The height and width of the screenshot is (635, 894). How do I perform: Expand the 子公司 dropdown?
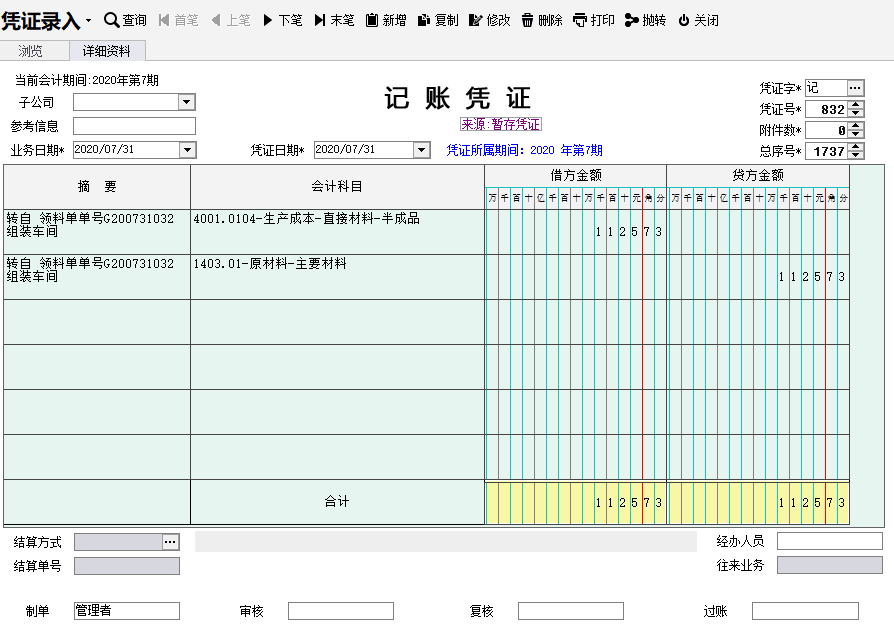(x=187, y=102)
